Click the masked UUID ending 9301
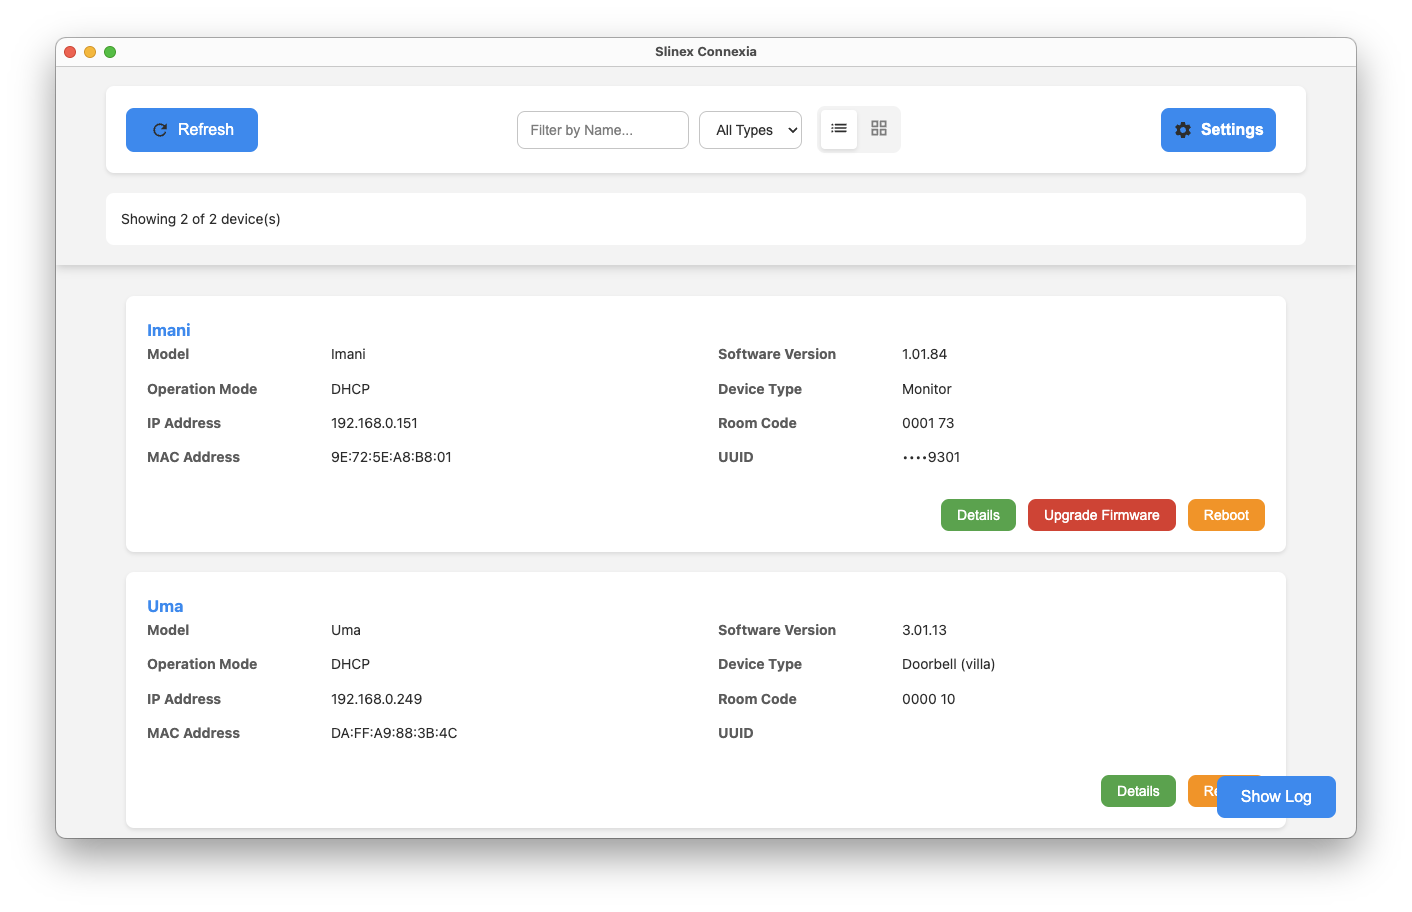 [x=931, y=457]
